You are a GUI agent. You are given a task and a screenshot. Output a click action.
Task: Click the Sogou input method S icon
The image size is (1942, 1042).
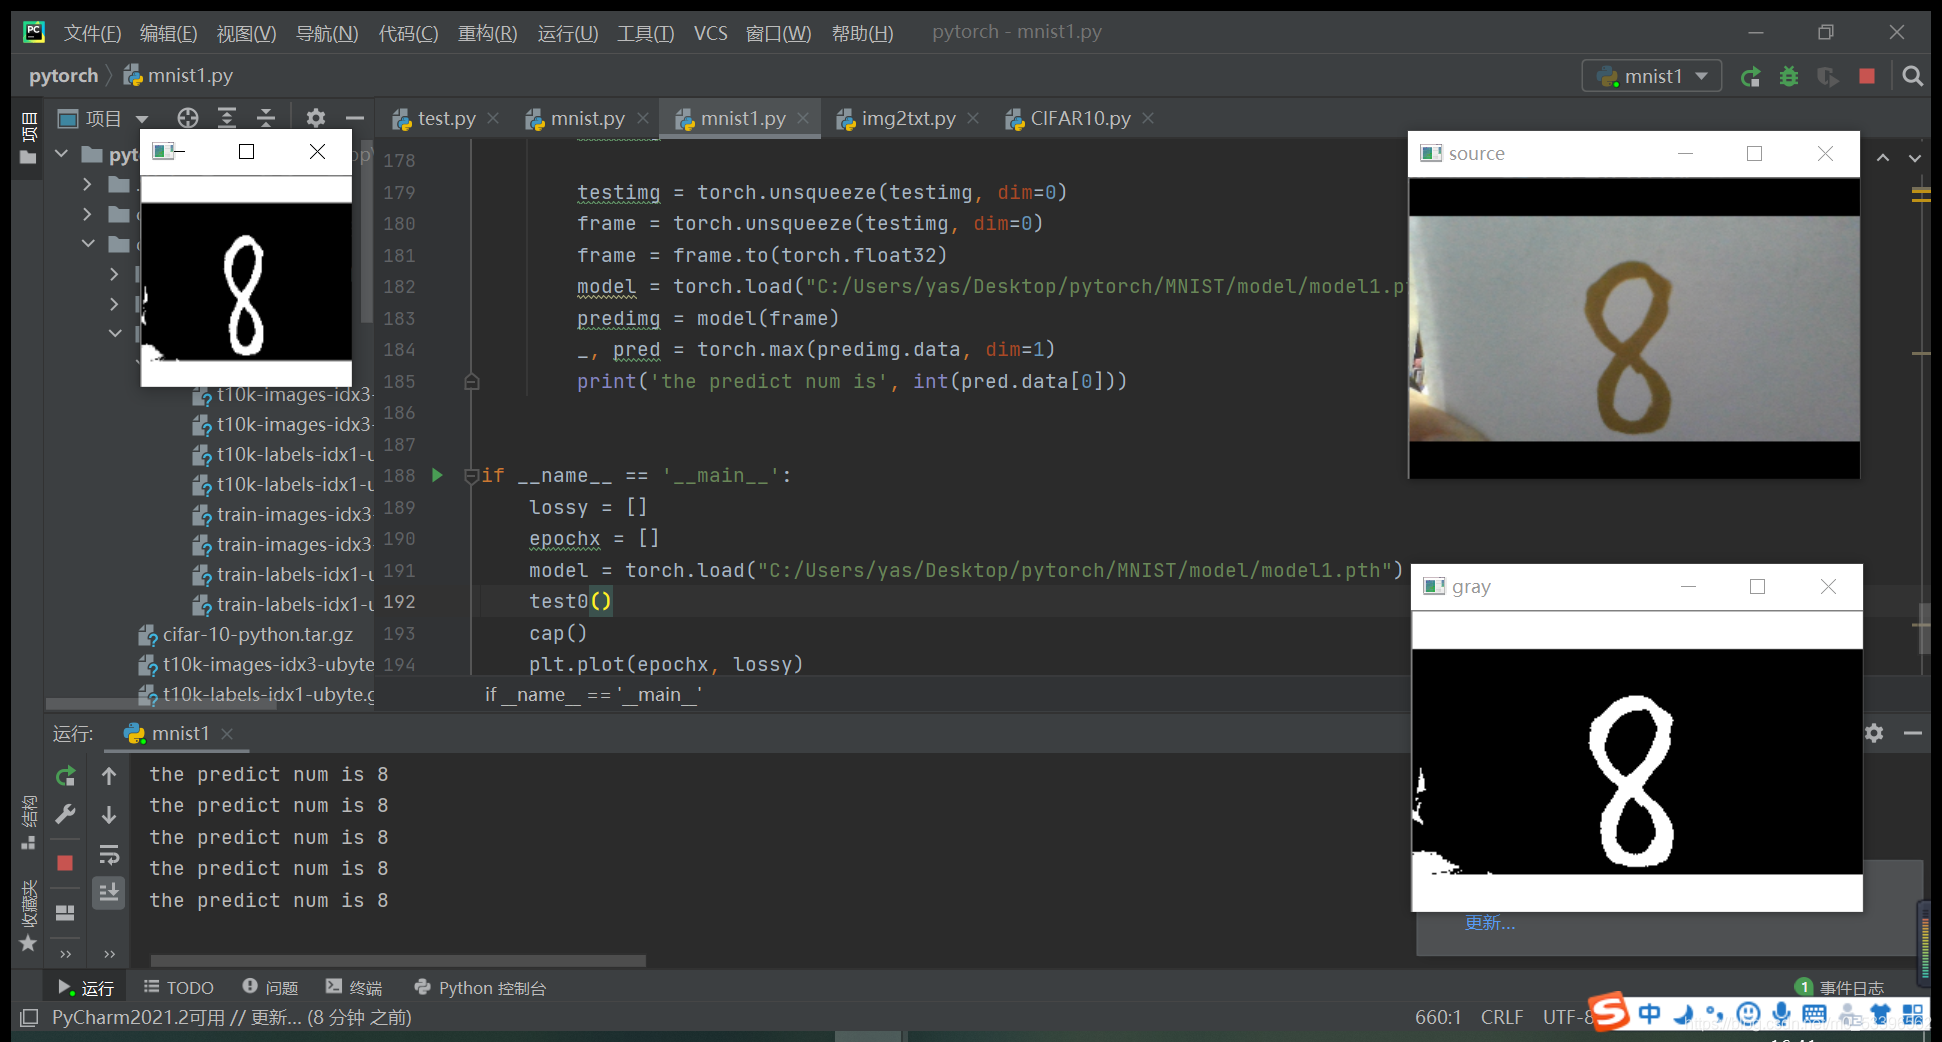pos(1609,1012)
